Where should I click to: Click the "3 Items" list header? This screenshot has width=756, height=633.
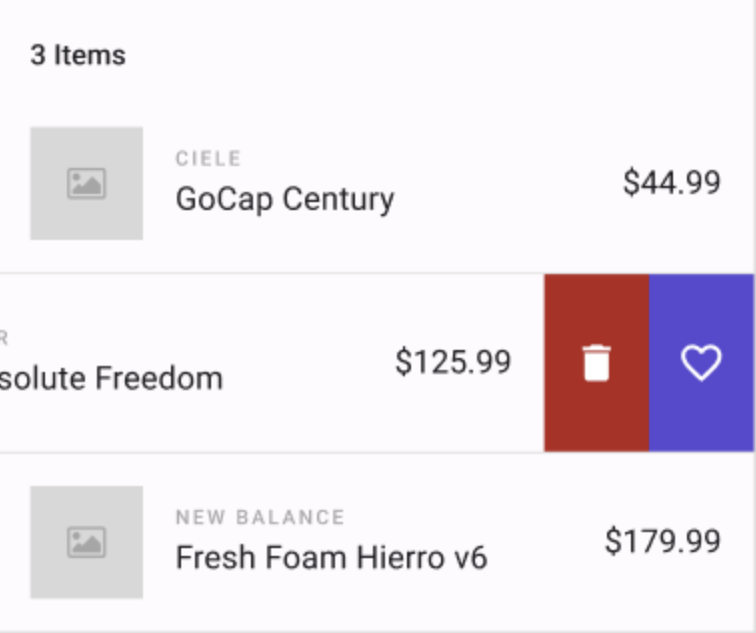[78, 55]
